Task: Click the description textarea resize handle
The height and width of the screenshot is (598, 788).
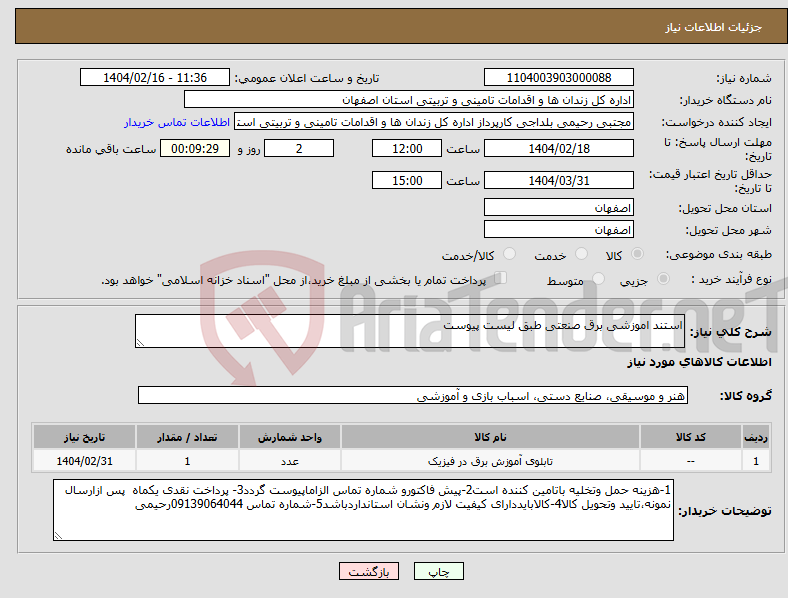Action: pyautogui.click(x=140, y=343)
